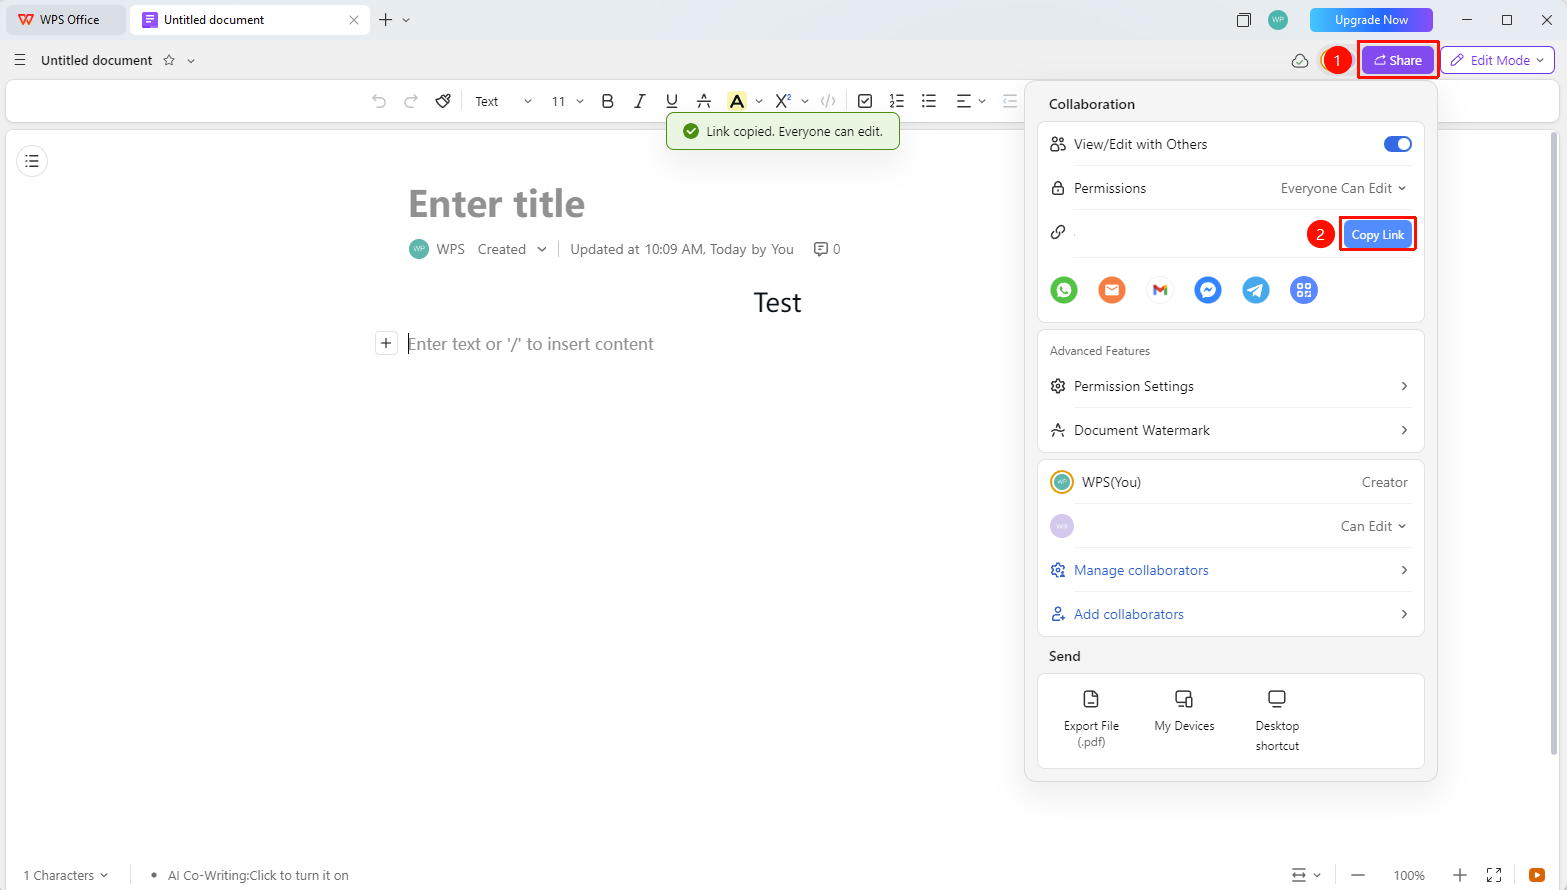Click the Undo arrow in toolbar
Viewport: 1567px width, 890px height.
(379, 101)
